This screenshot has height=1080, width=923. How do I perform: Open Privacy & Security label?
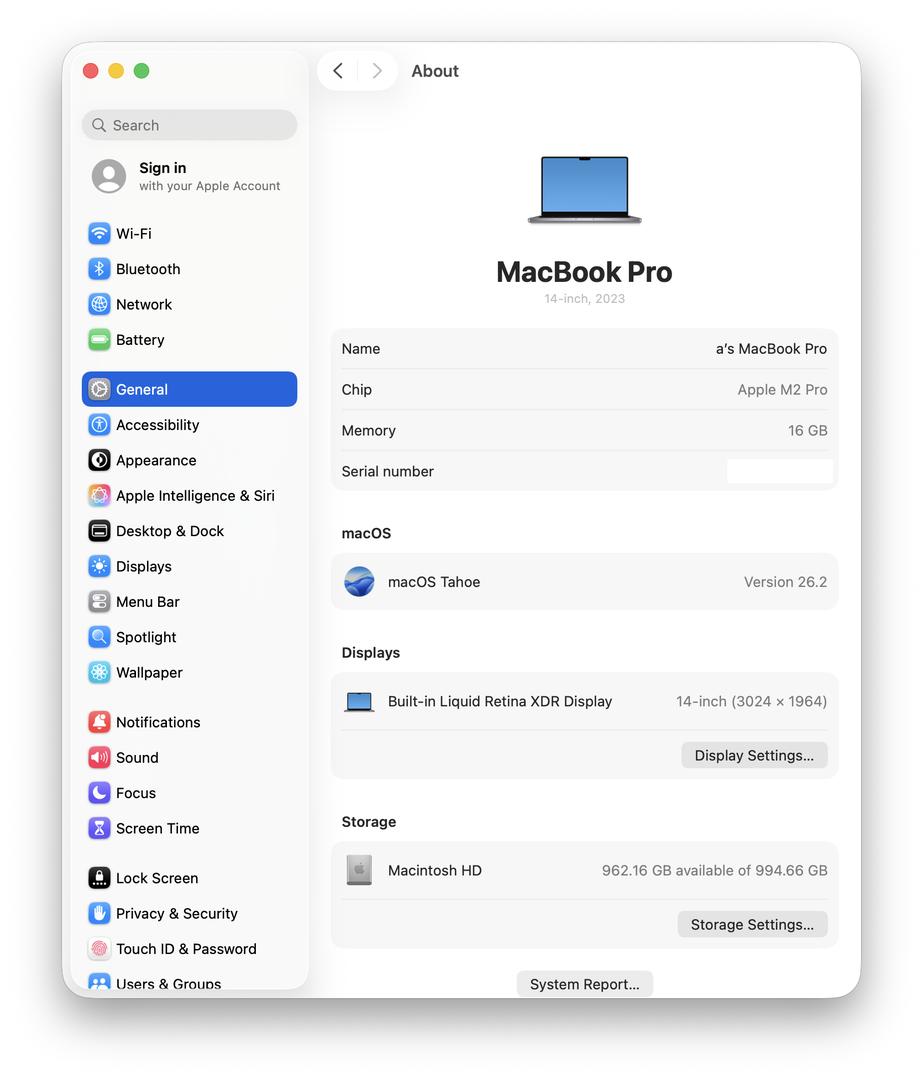click(177, 913)
